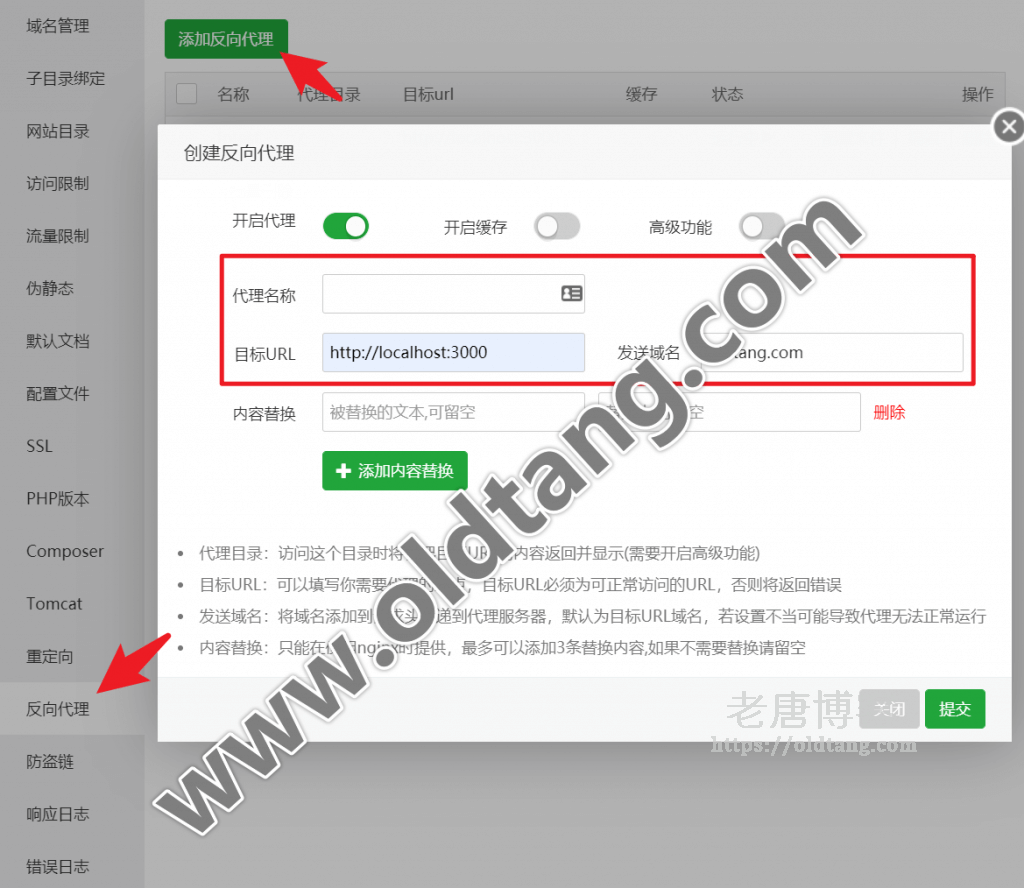Disable the 开启代理 toggle

(x=345, y=227)
